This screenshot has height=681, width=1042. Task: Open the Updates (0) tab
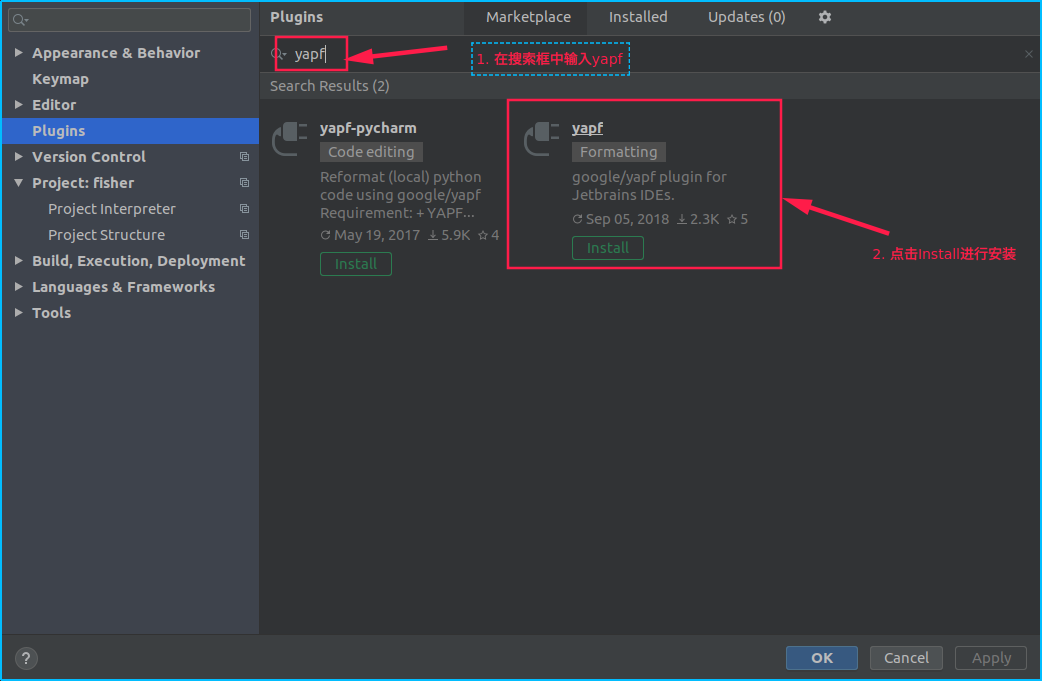[x=745, y=17]
